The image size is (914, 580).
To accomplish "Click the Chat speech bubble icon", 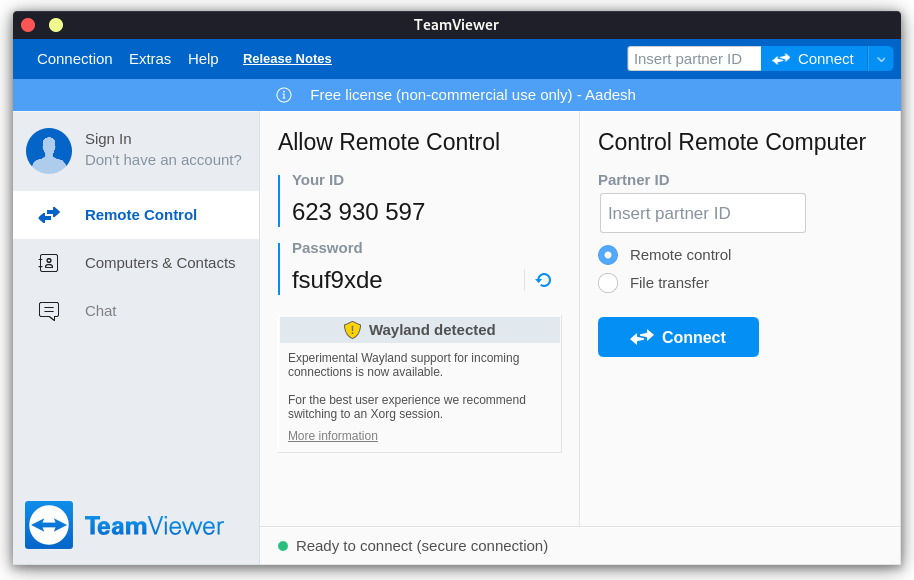I will 49,311.
